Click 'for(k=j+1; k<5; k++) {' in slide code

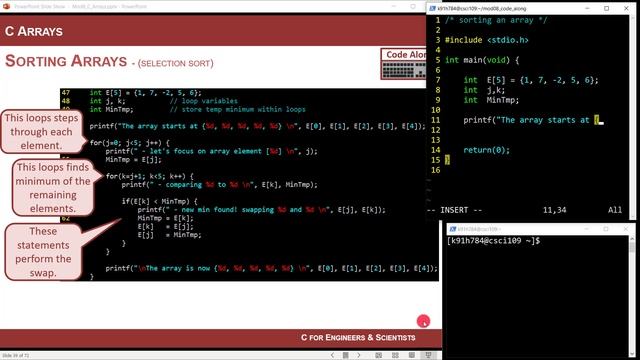click(x=149, y=176)
